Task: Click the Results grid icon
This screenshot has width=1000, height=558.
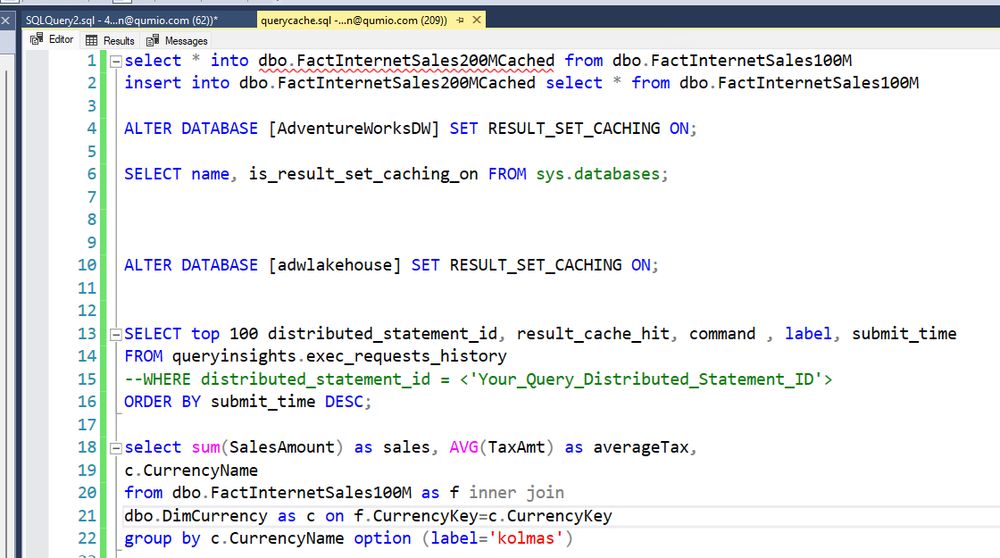Action: pyautogui.click(x=92, y=41)
